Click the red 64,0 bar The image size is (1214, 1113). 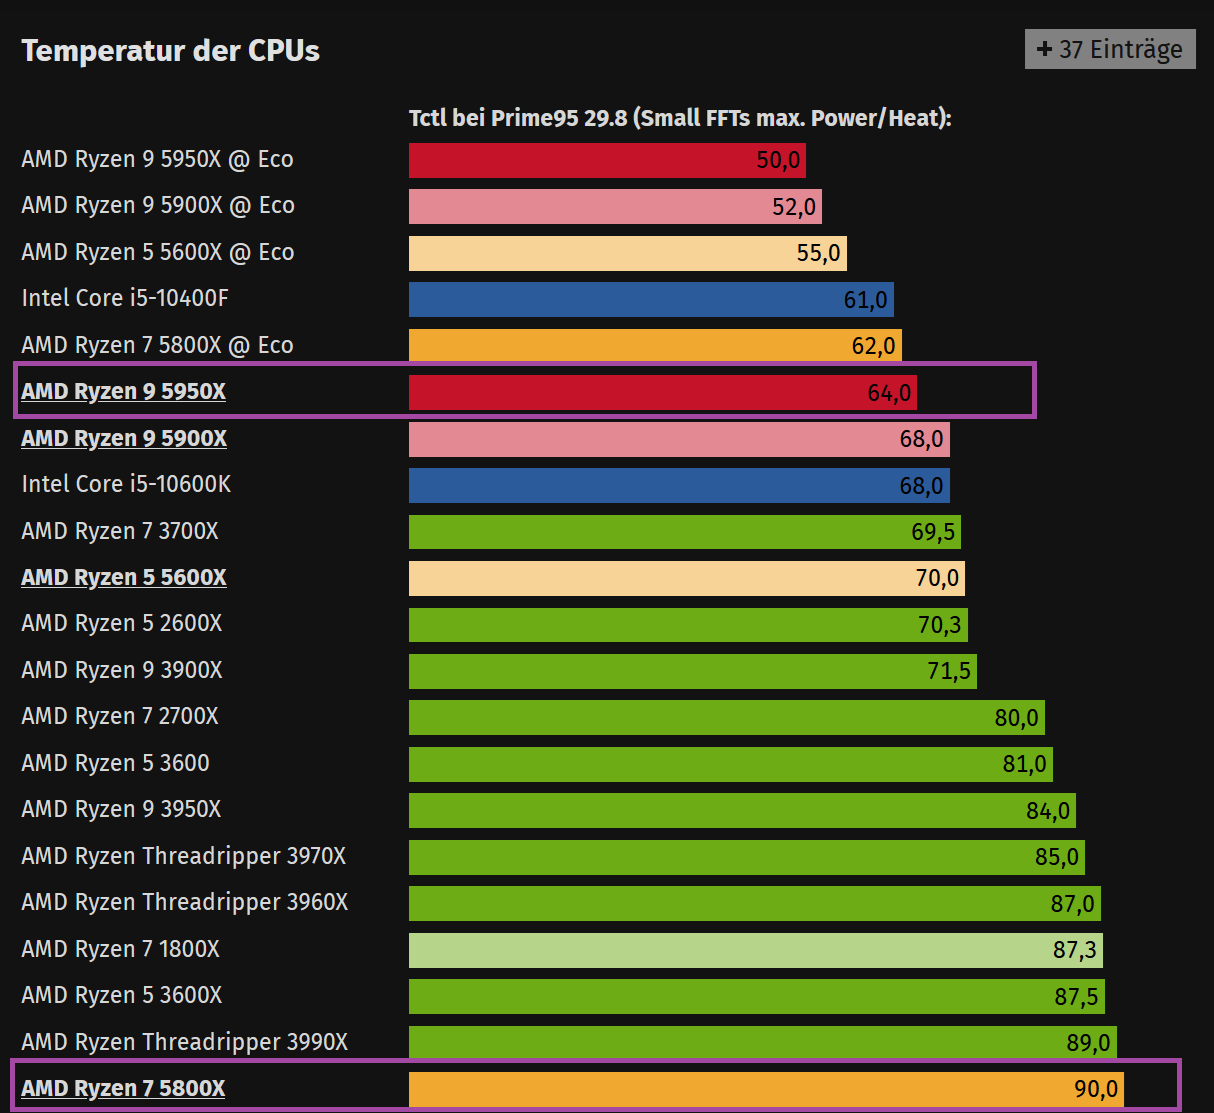point(663,393)
